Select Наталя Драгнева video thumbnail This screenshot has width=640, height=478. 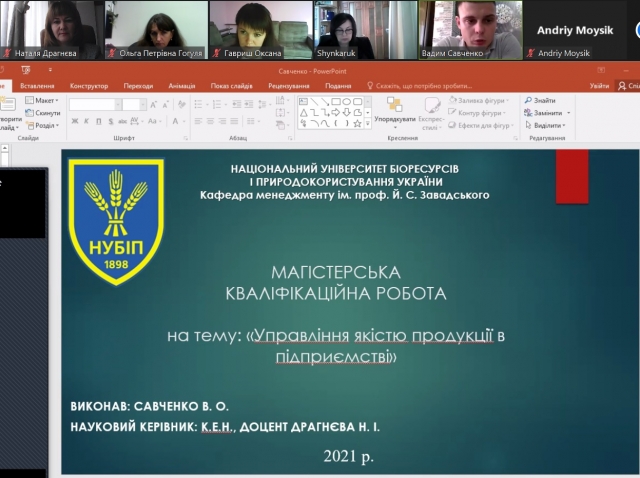tap(52, 30)
